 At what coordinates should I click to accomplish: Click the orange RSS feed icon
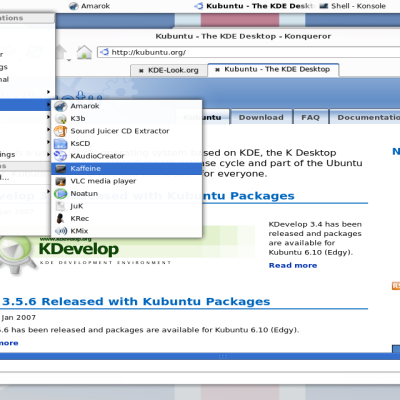396,286
